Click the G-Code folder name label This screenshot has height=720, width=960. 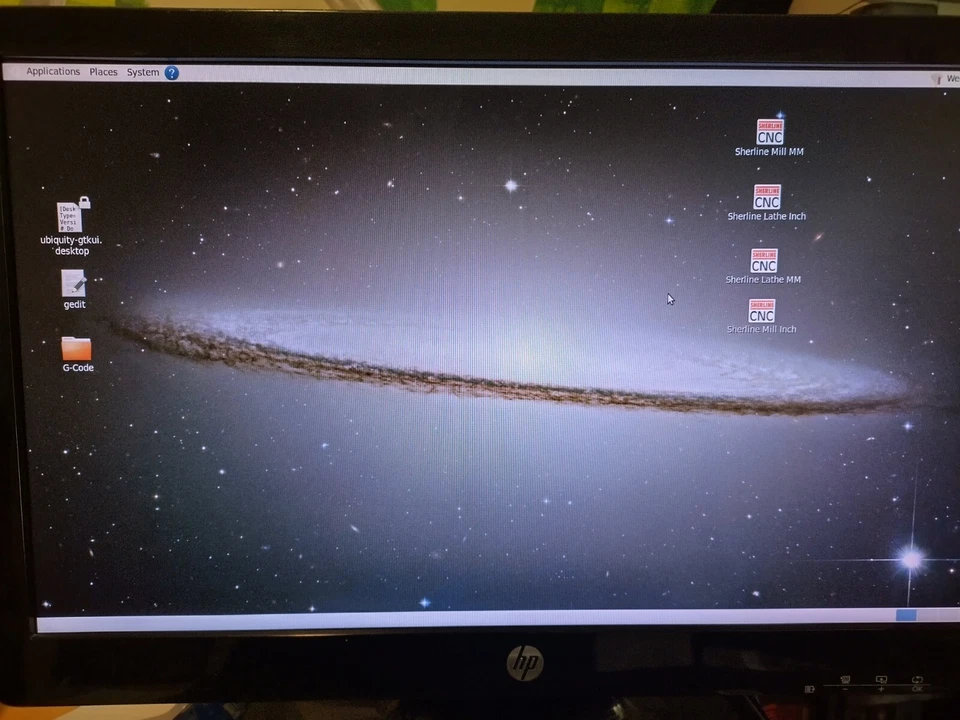(77, 367)
